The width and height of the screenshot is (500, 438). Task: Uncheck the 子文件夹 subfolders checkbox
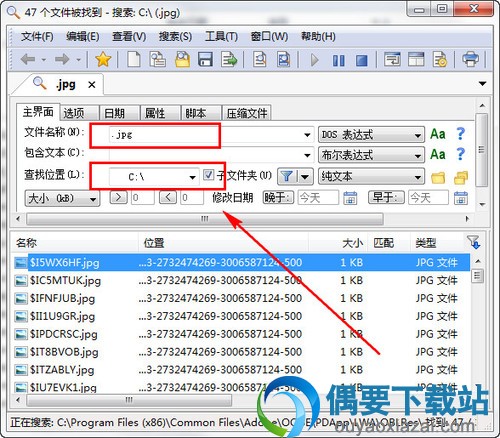[209, 174]
